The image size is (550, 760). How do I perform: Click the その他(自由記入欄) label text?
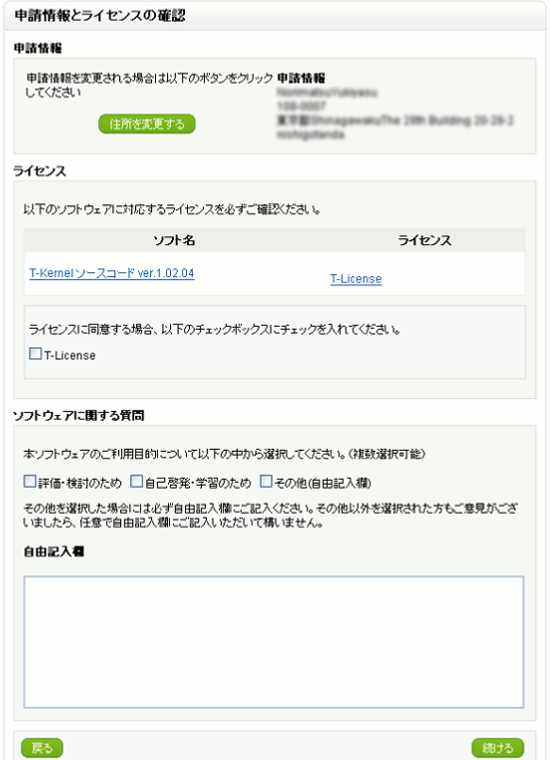[x=323, y=483]
